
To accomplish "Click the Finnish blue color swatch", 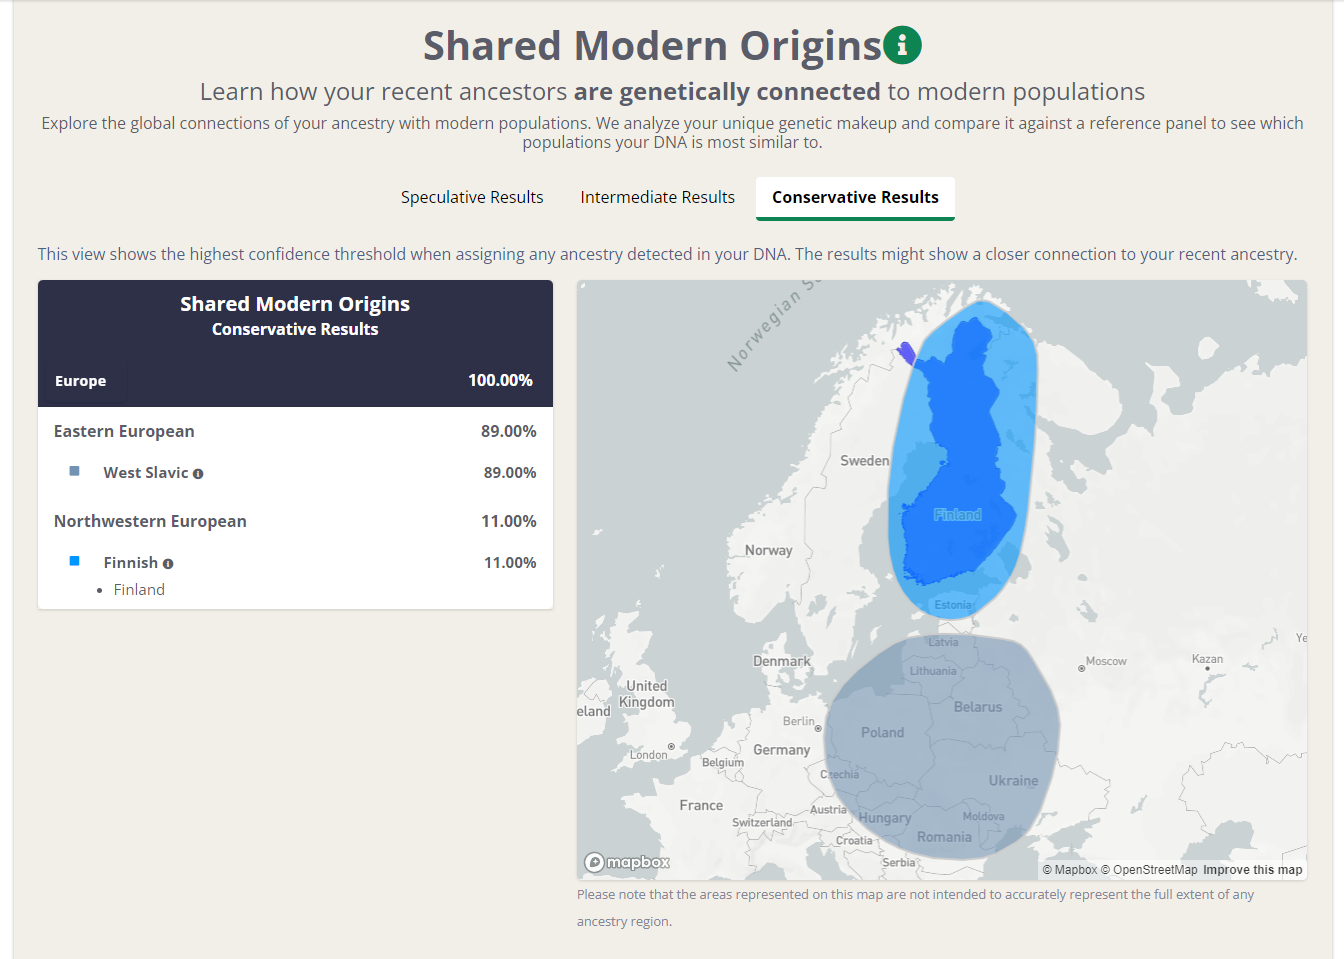I will (x=74, y=561).
